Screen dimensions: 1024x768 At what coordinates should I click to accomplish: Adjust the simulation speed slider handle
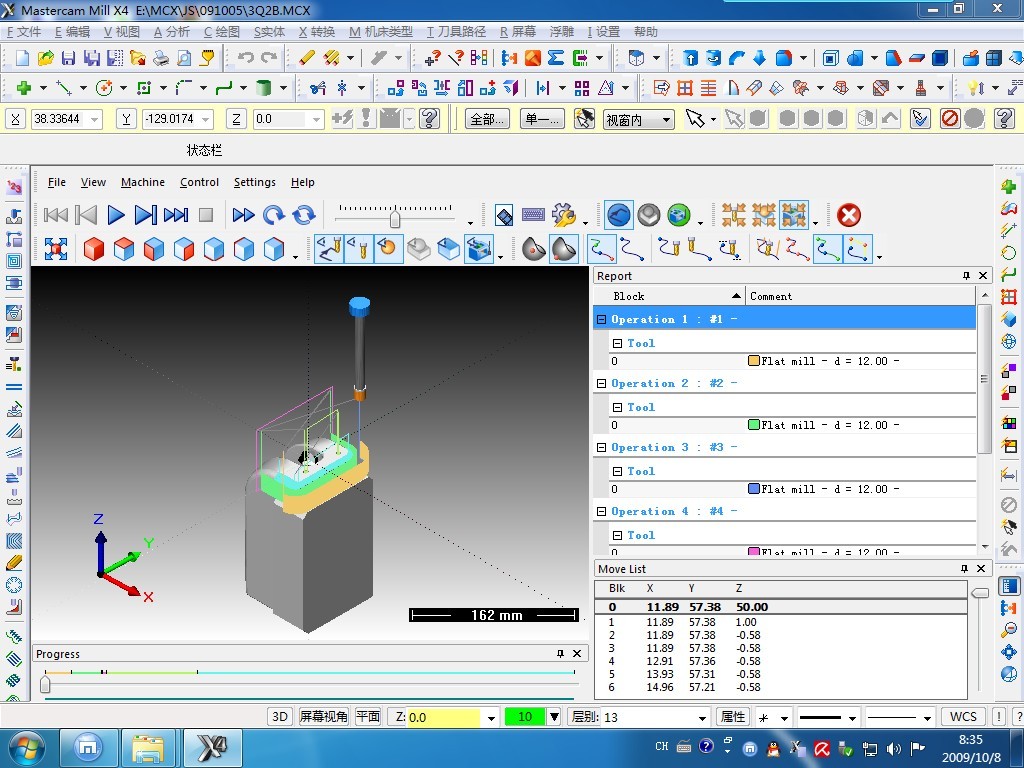[x=394, y=217]
